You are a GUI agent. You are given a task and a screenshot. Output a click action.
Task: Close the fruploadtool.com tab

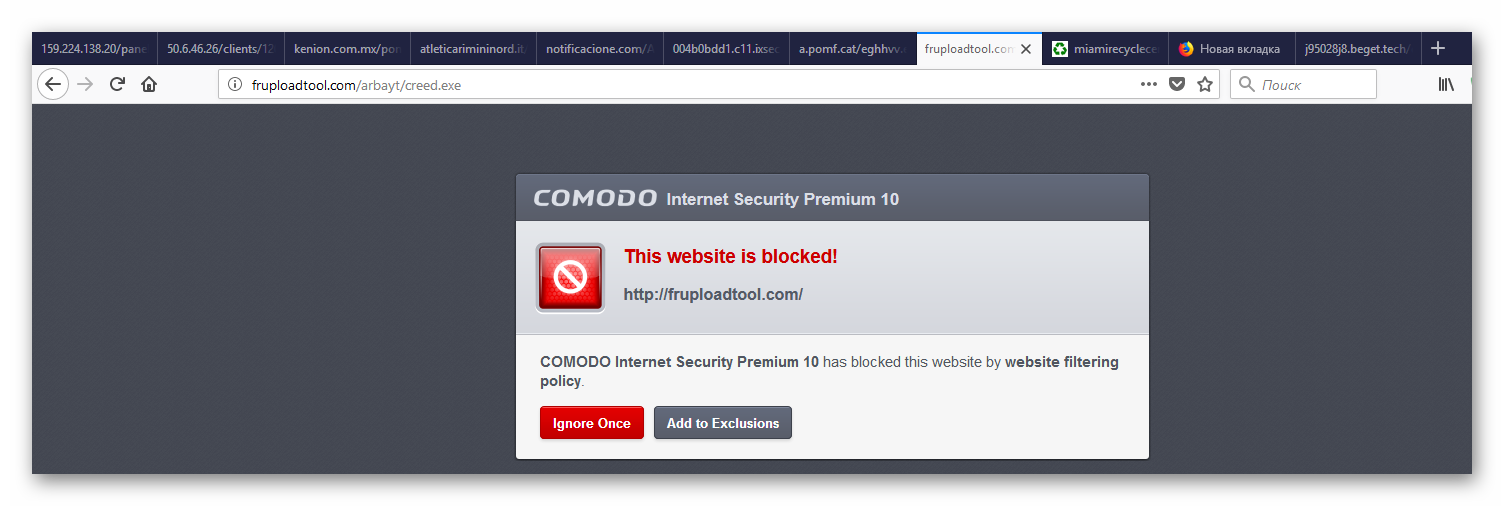(1025, 49)
